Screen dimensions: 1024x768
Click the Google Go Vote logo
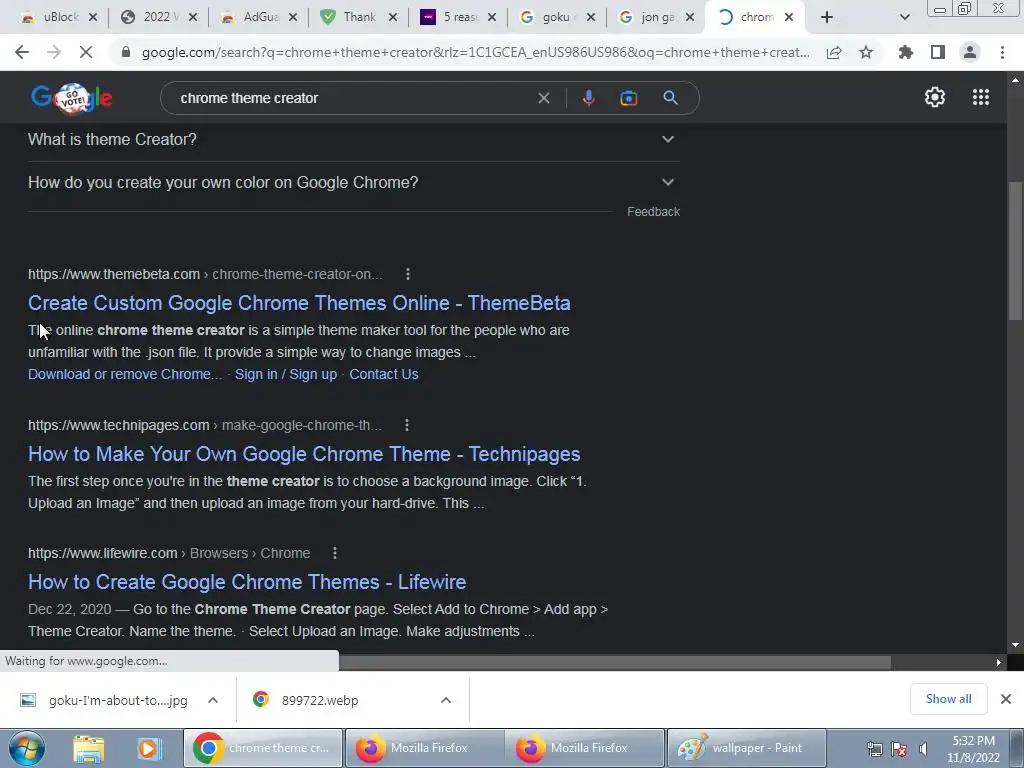(x=72, y=98)
